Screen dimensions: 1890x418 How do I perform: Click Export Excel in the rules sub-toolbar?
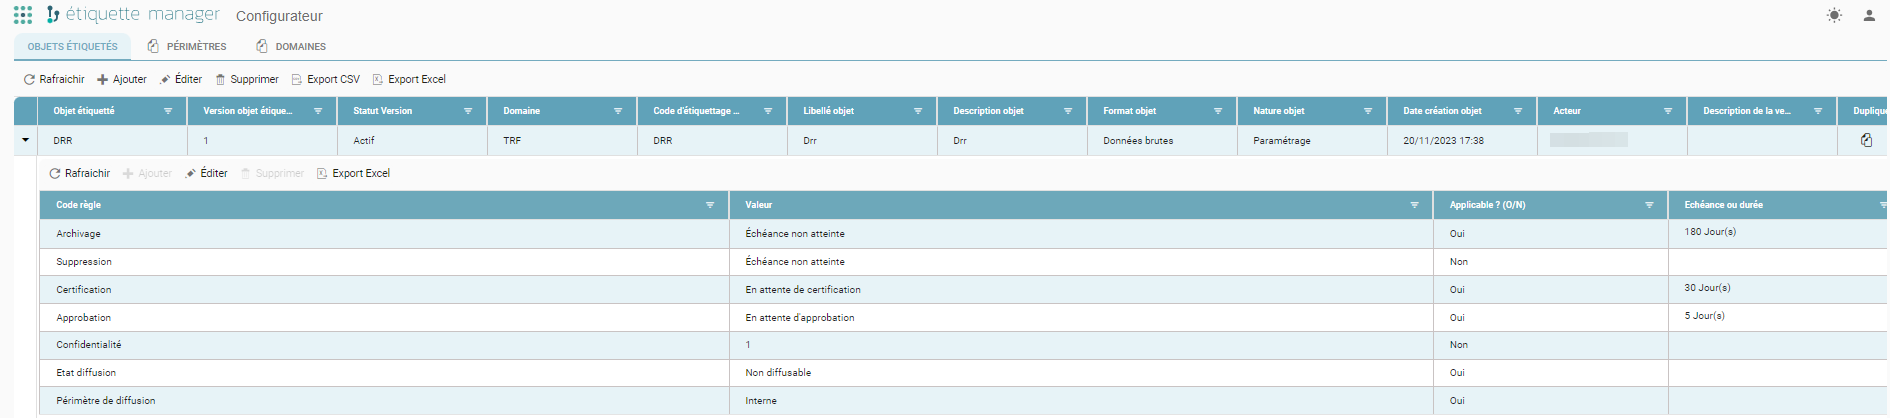click(x=353, y=173)
